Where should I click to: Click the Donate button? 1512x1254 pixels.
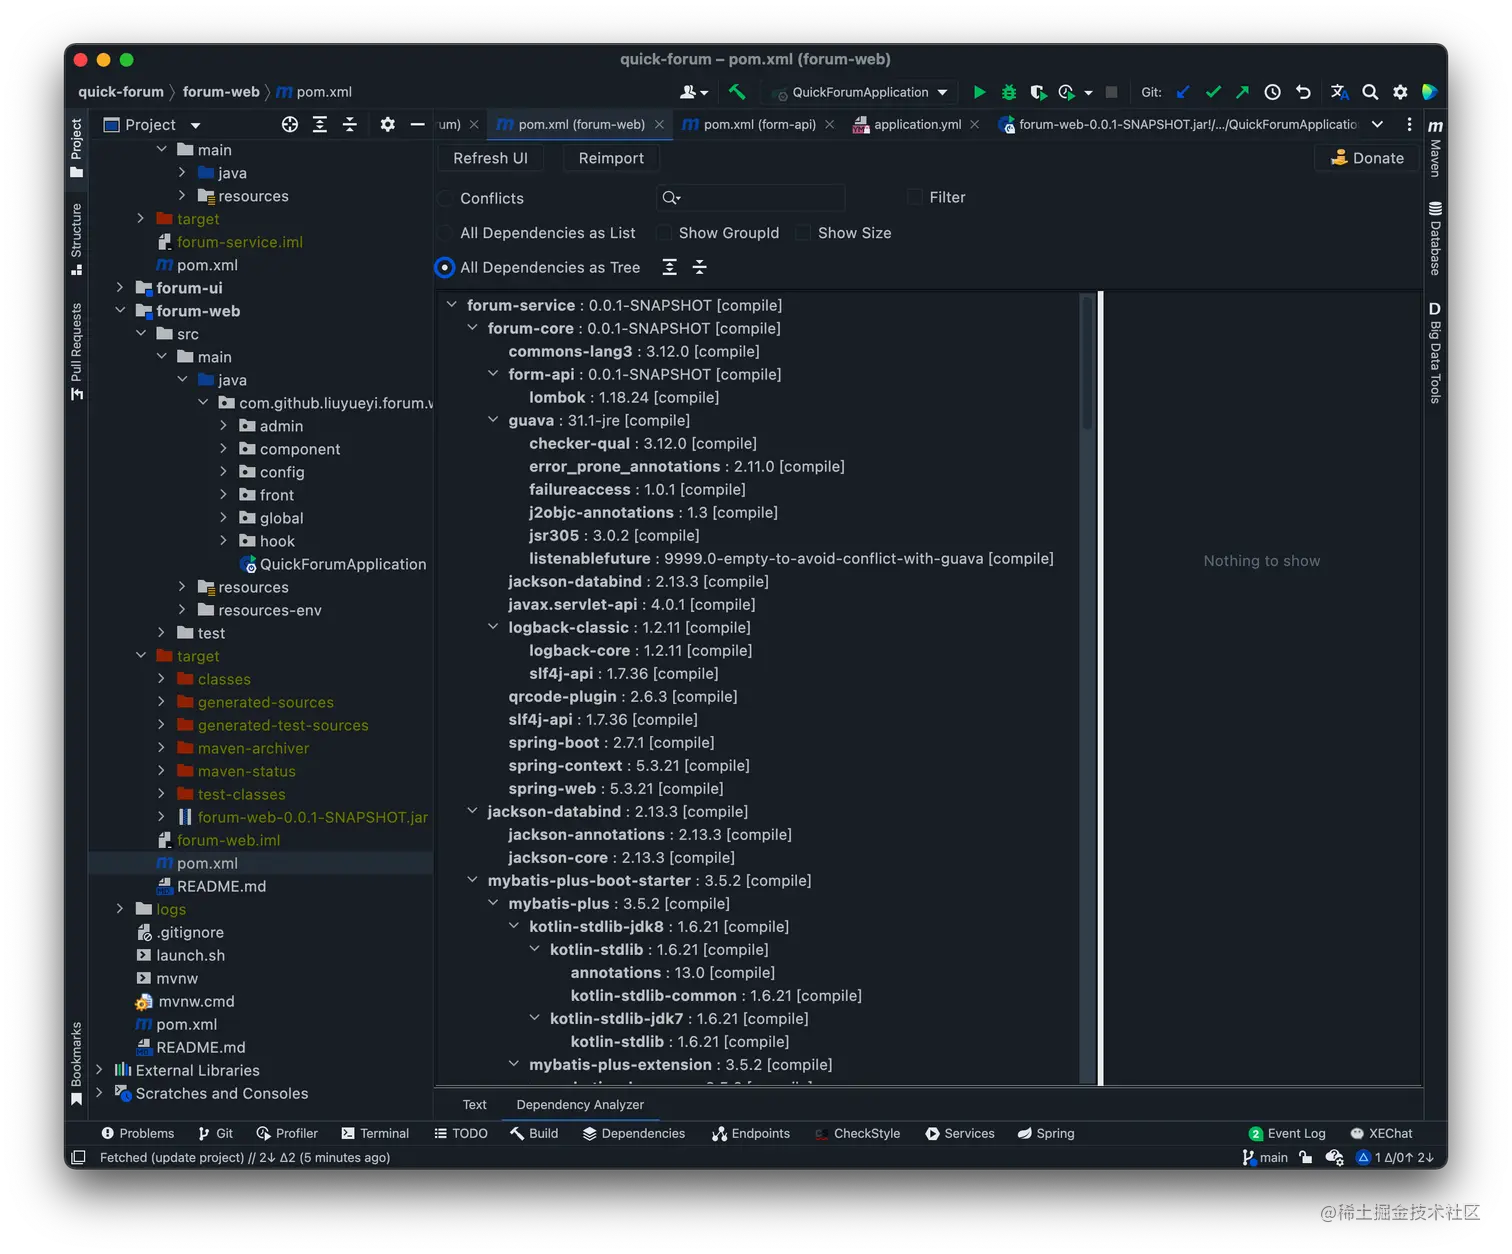[x=1367, y=158]
